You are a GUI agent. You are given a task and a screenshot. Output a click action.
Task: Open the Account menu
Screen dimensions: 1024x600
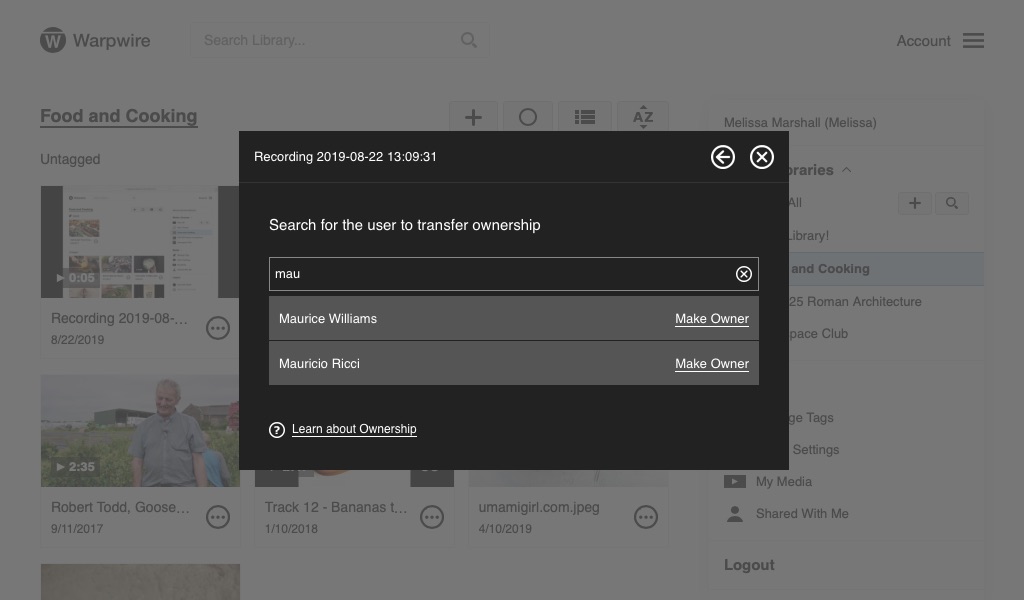pos(923,41)
